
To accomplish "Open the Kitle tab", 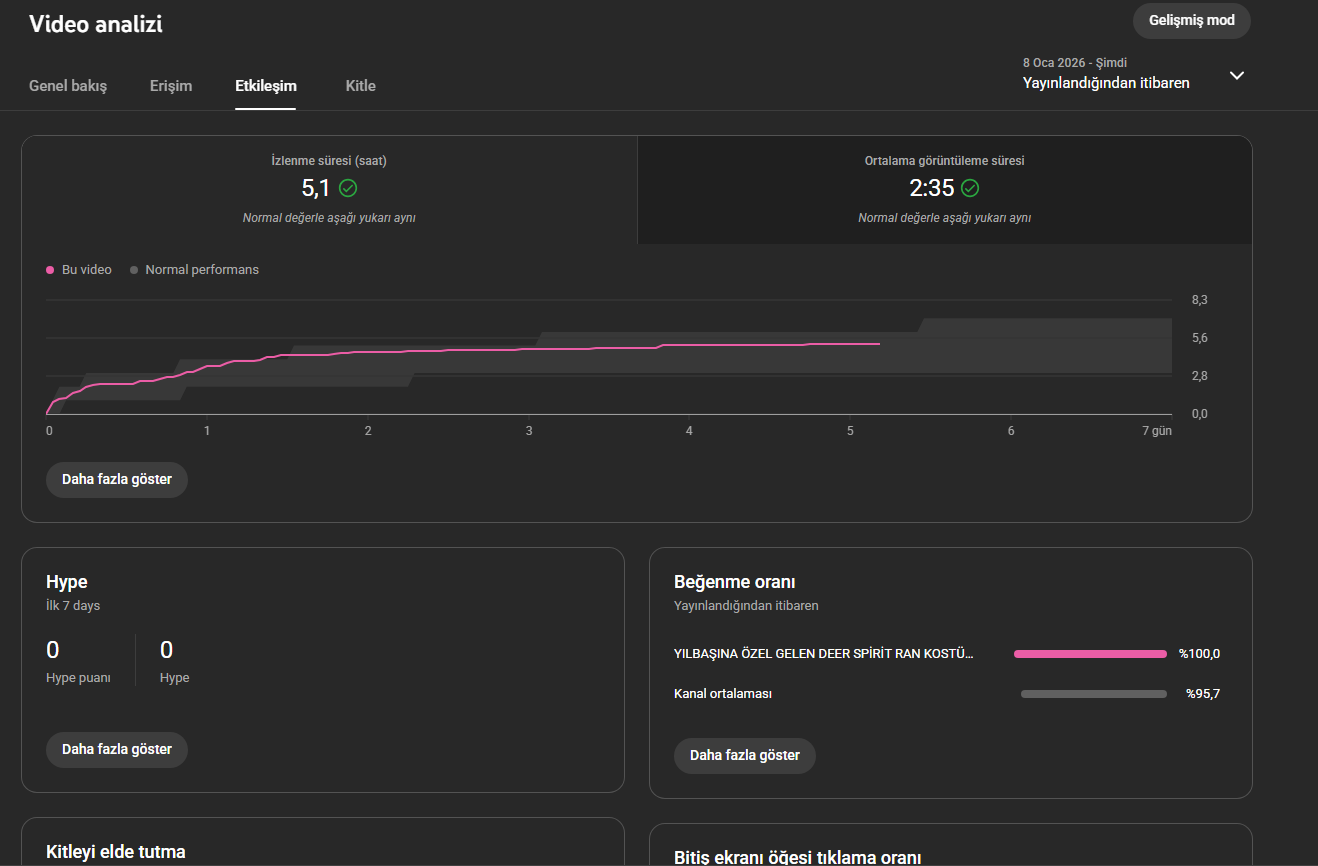I will pyautogui.click(x=361, y=86).
